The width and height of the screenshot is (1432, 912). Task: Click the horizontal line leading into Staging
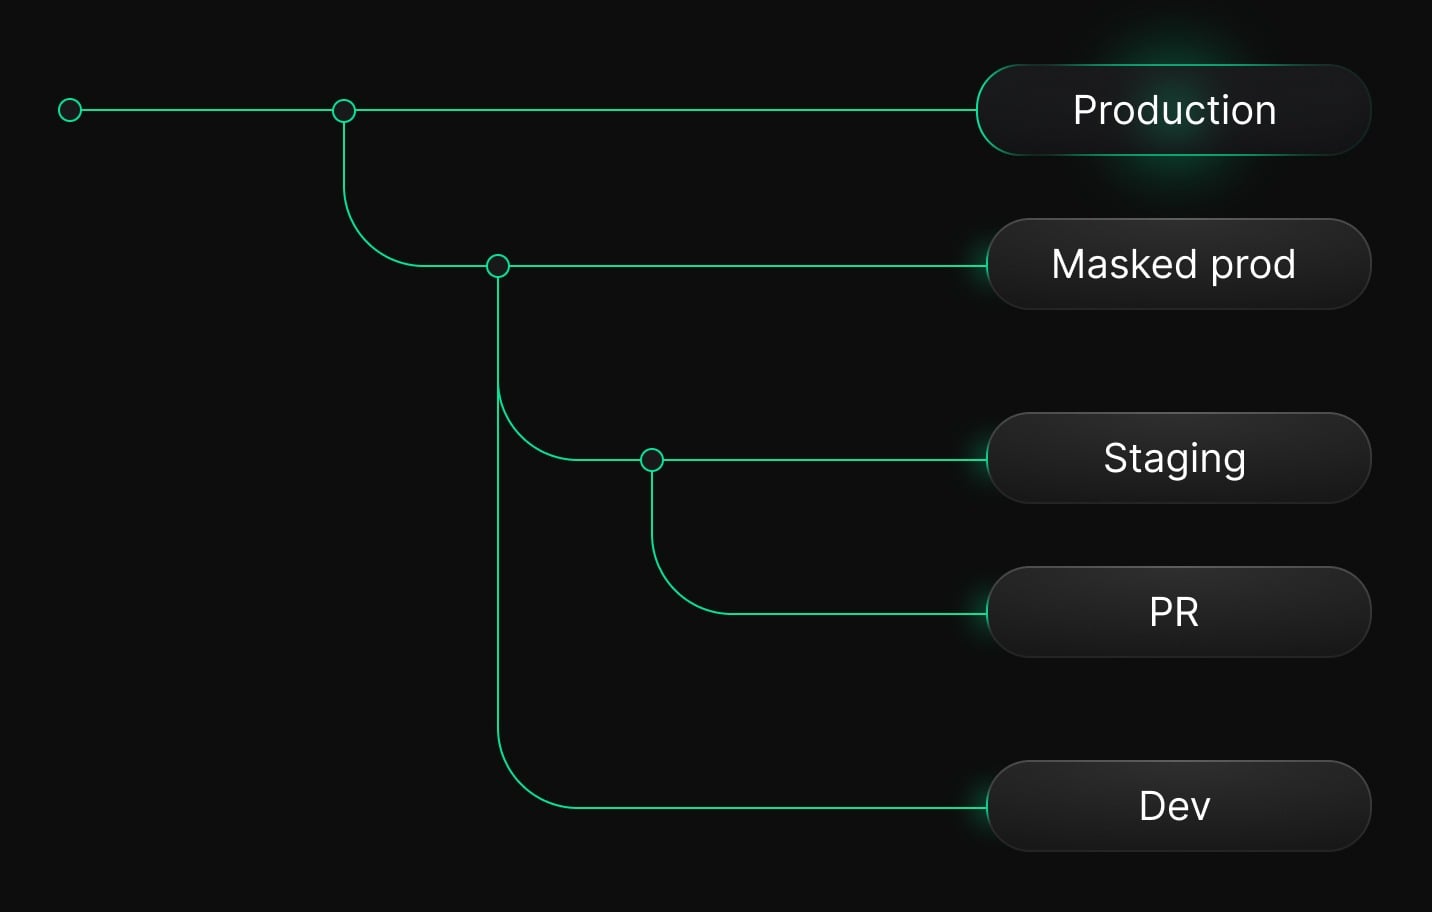pyautogui.click(x=822, y=460)
